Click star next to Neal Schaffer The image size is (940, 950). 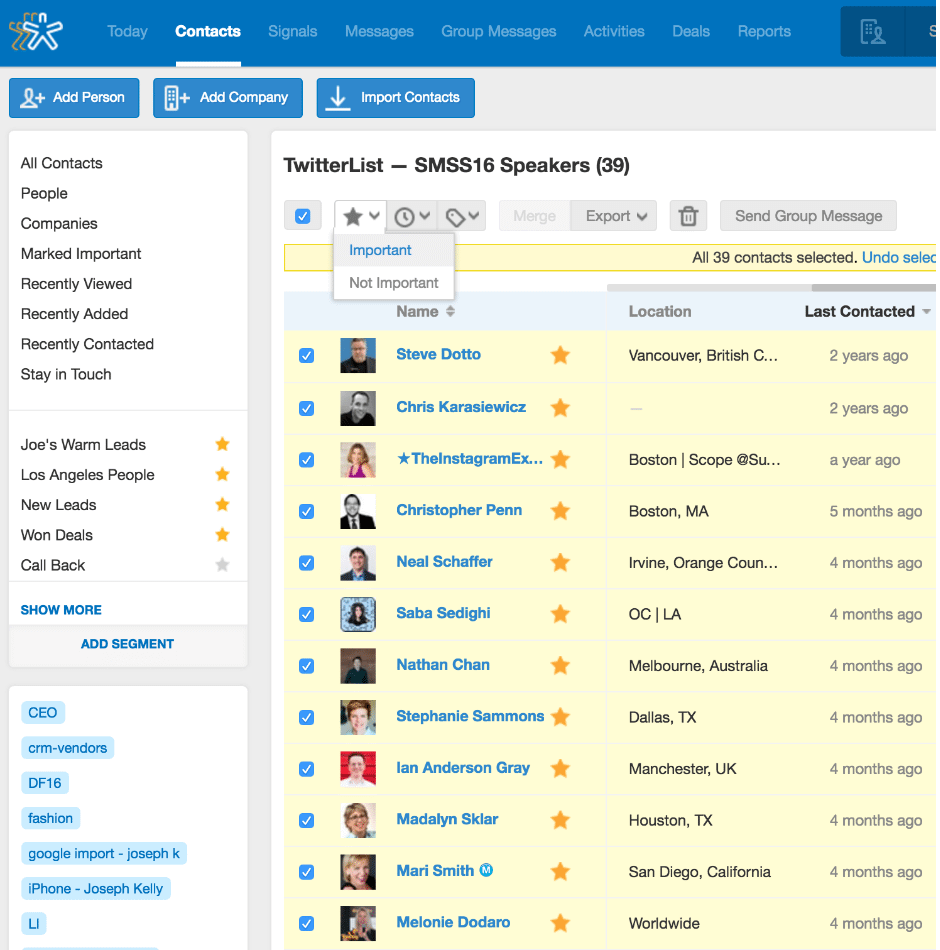[560, 562]
